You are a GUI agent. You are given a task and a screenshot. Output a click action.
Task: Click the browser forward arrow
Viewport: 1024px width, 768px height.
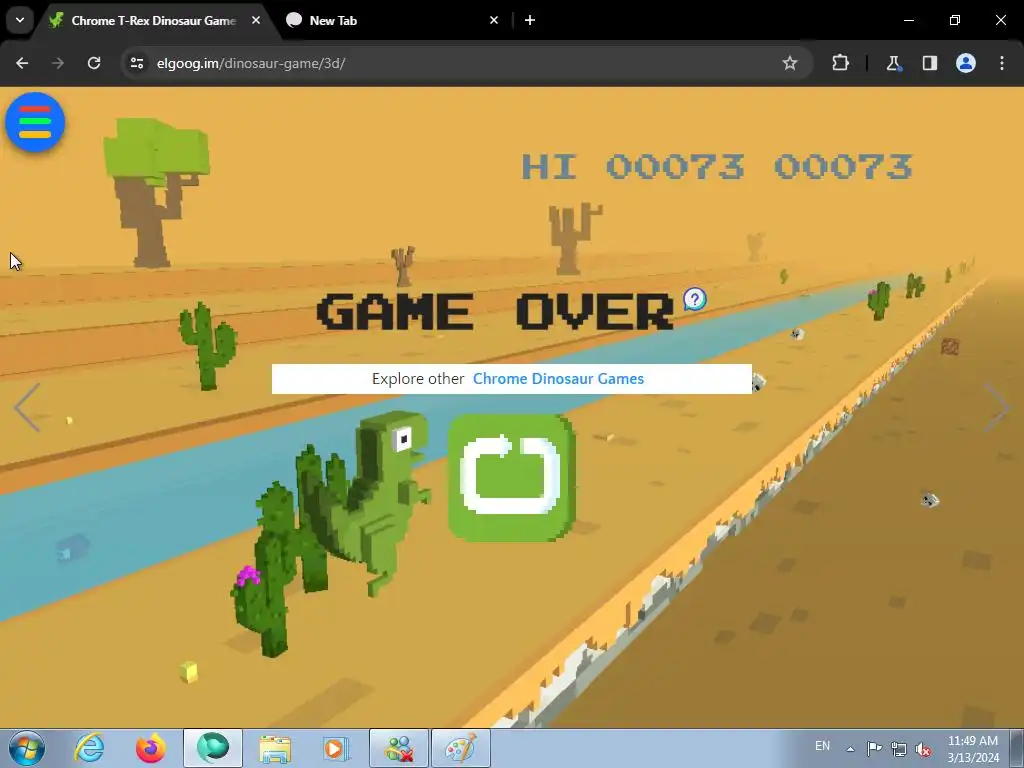point(58,63)
